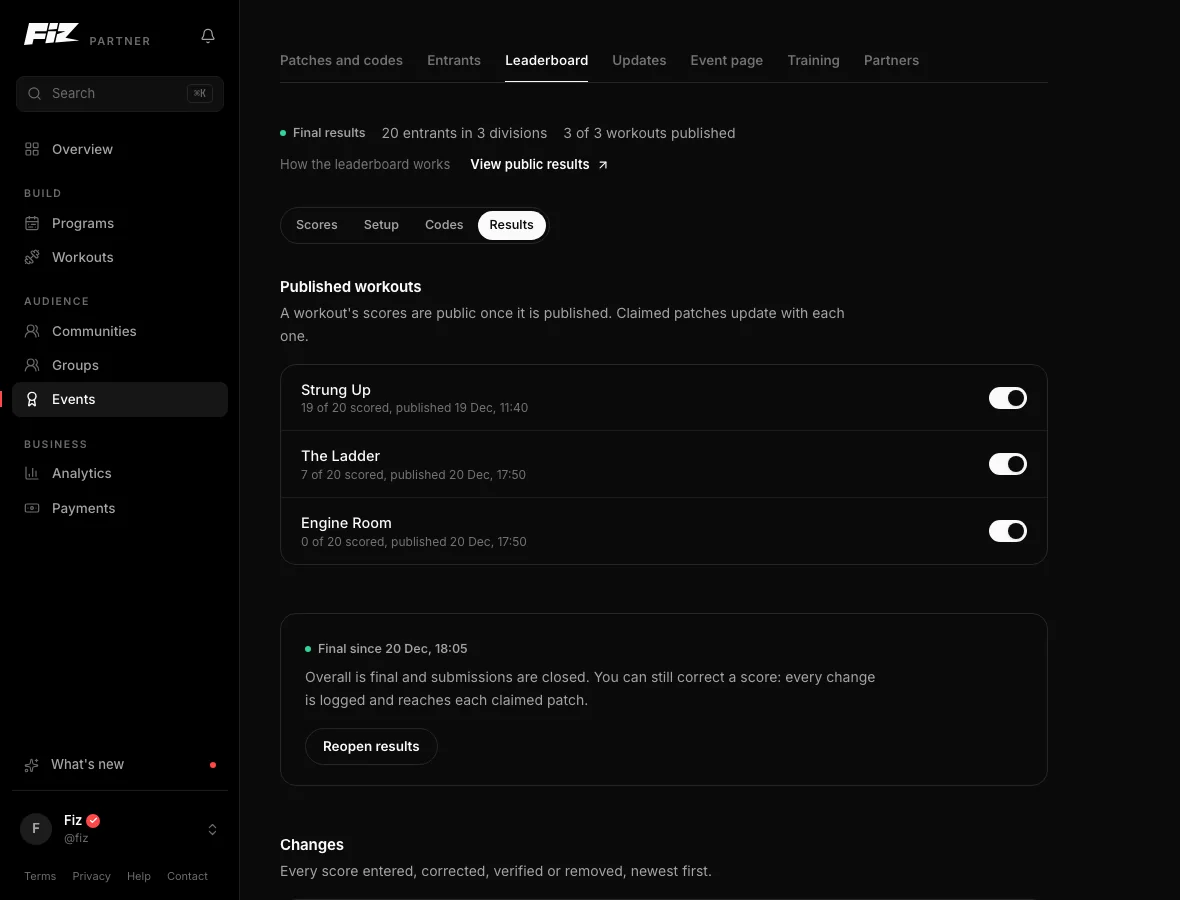The width and height of the screenshot is (1180, 900).
Task: Go to Payments in sidebar
Action: coord(120,508)
